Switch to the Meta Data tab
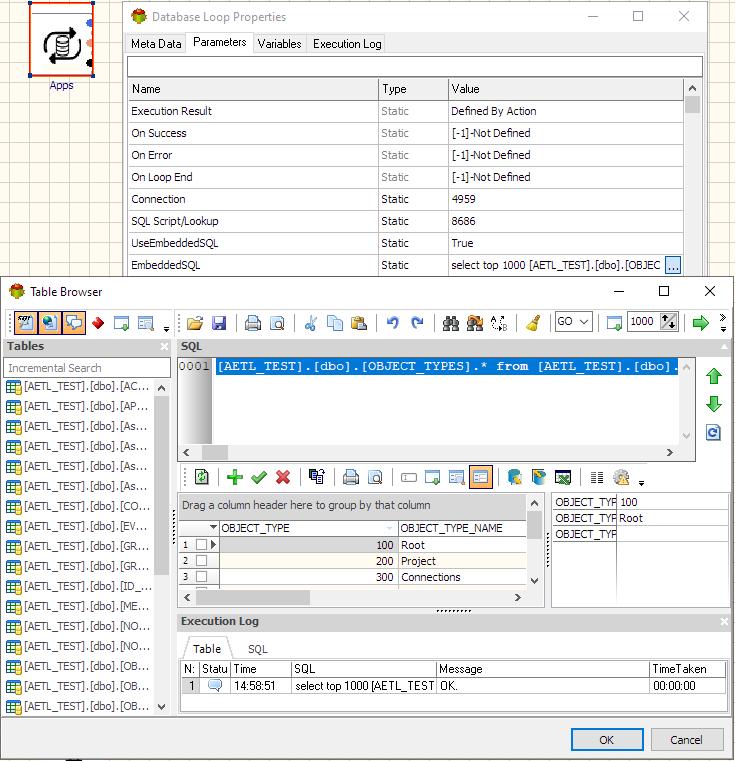Screen dimensions: 735x761 (156, 44)
